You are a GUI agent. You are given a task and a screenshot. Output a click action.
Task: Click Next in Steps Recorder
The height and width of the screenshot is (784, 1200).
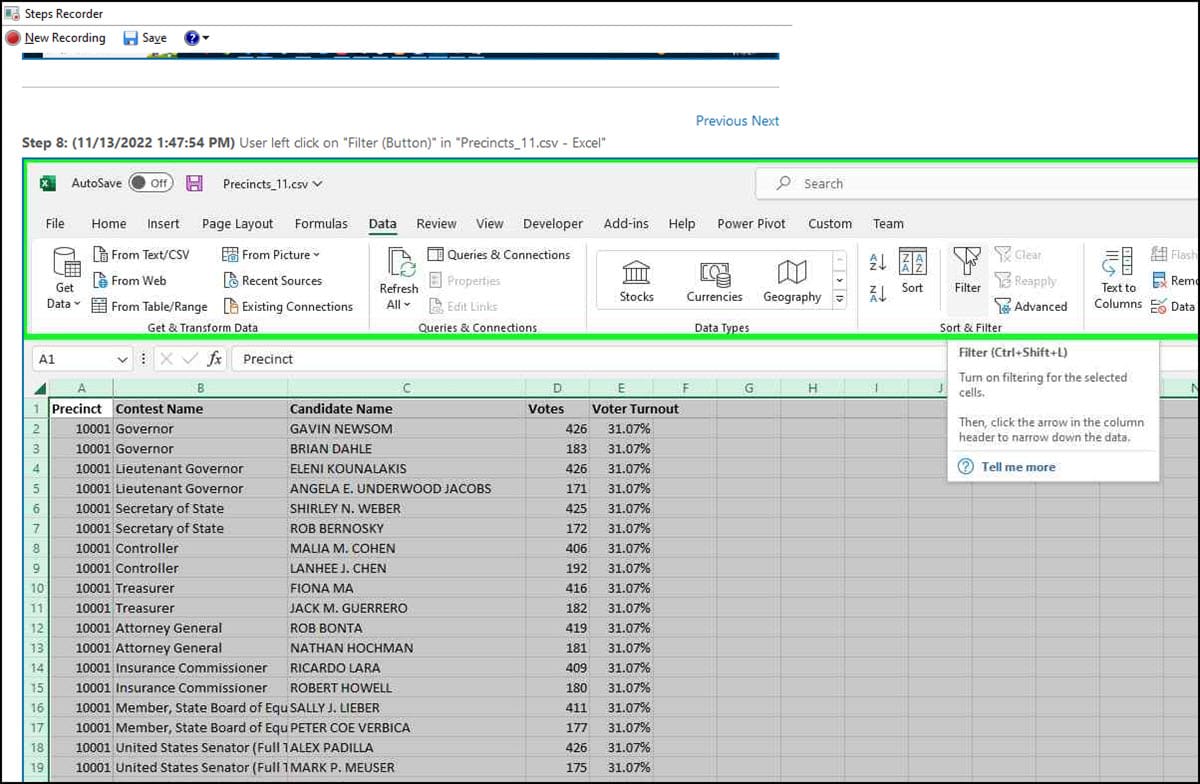(x=765, y=120)
